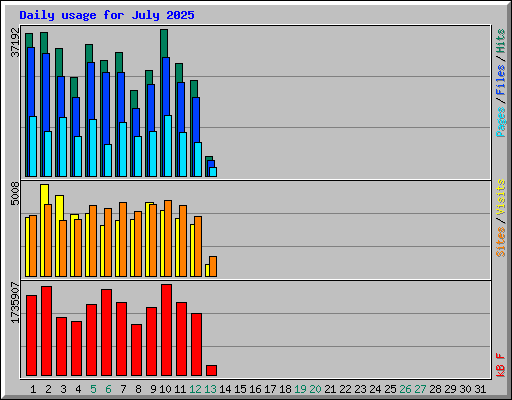
Task: Click the cyan Pages bar for day 6
Action: [x=108, y=160]
